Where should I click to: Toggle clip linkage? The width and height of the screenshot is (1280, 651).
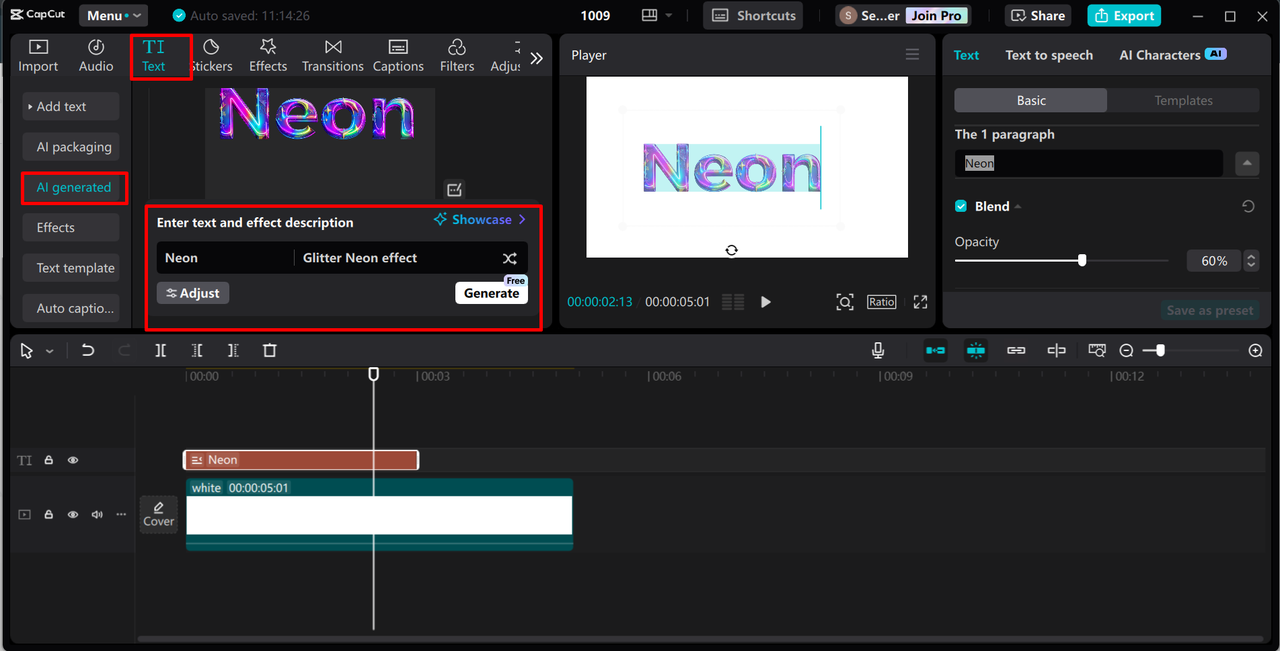point(1016,351)
